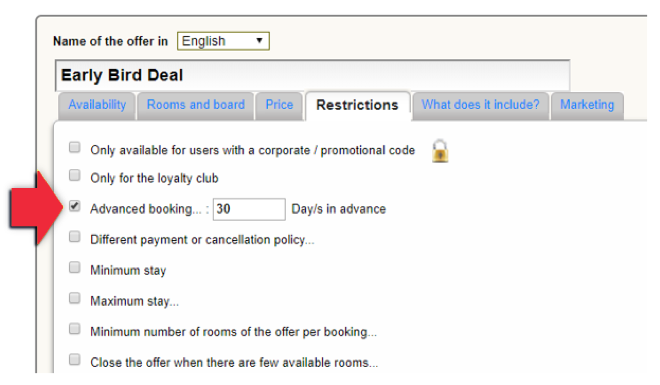Check Close the offer when few rooms

click(x=75, y=359)
